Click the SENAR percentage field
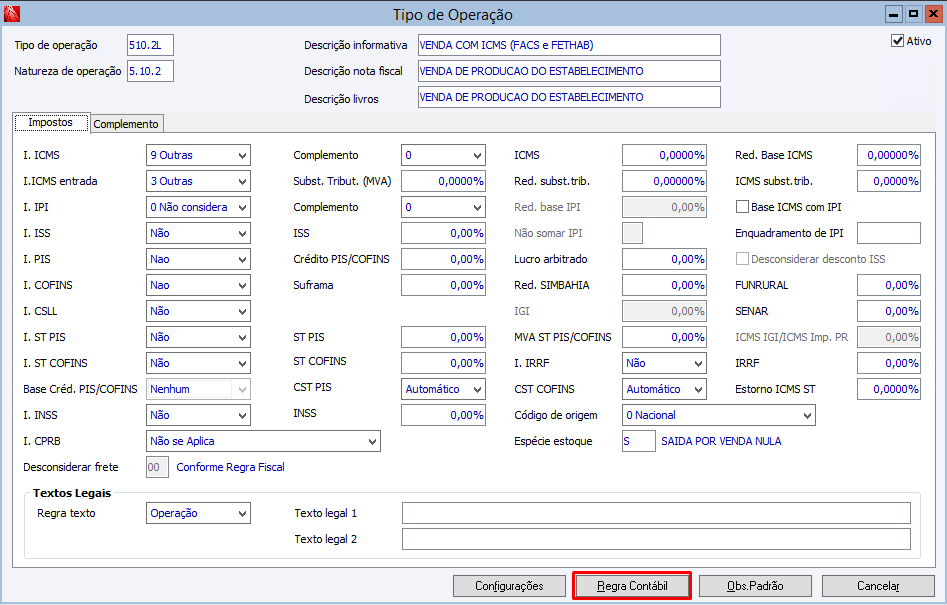Image resolution: width=947 pixels, height=605 pixels. pyautogui.click(x=889, y=311)
